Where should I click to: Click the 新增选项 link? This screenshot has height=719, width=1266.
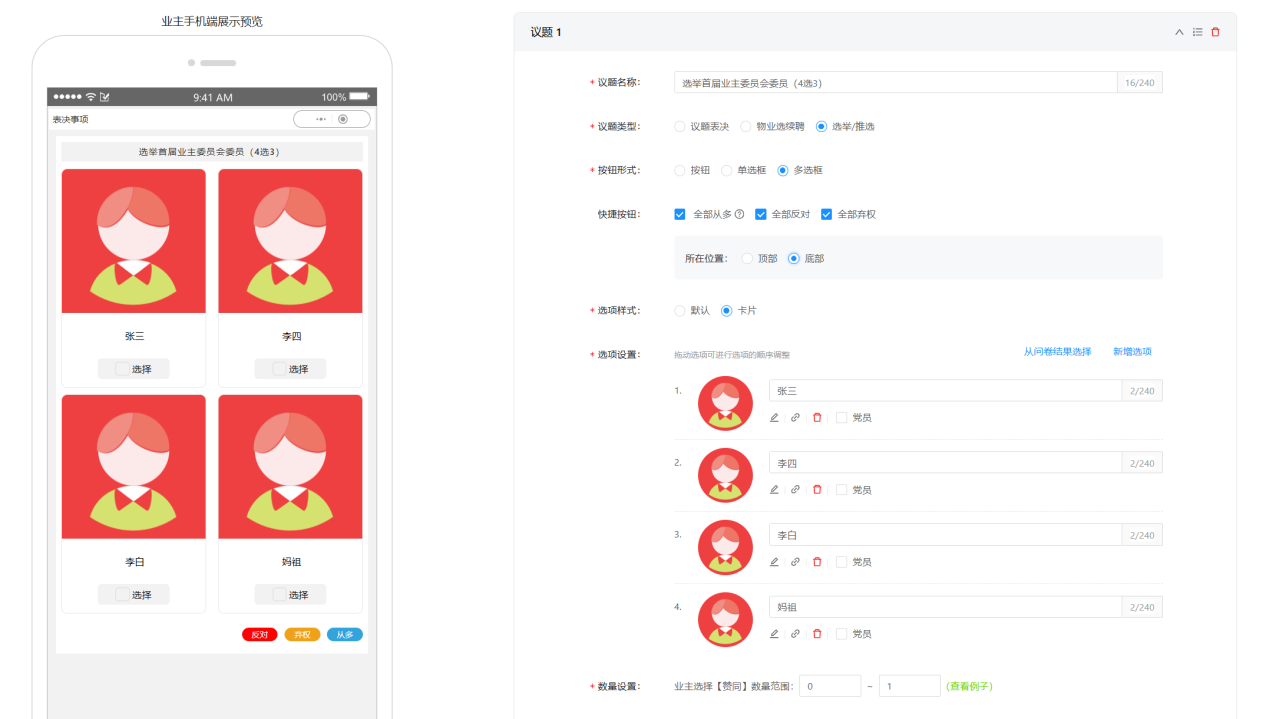(x=1132, y=352)
